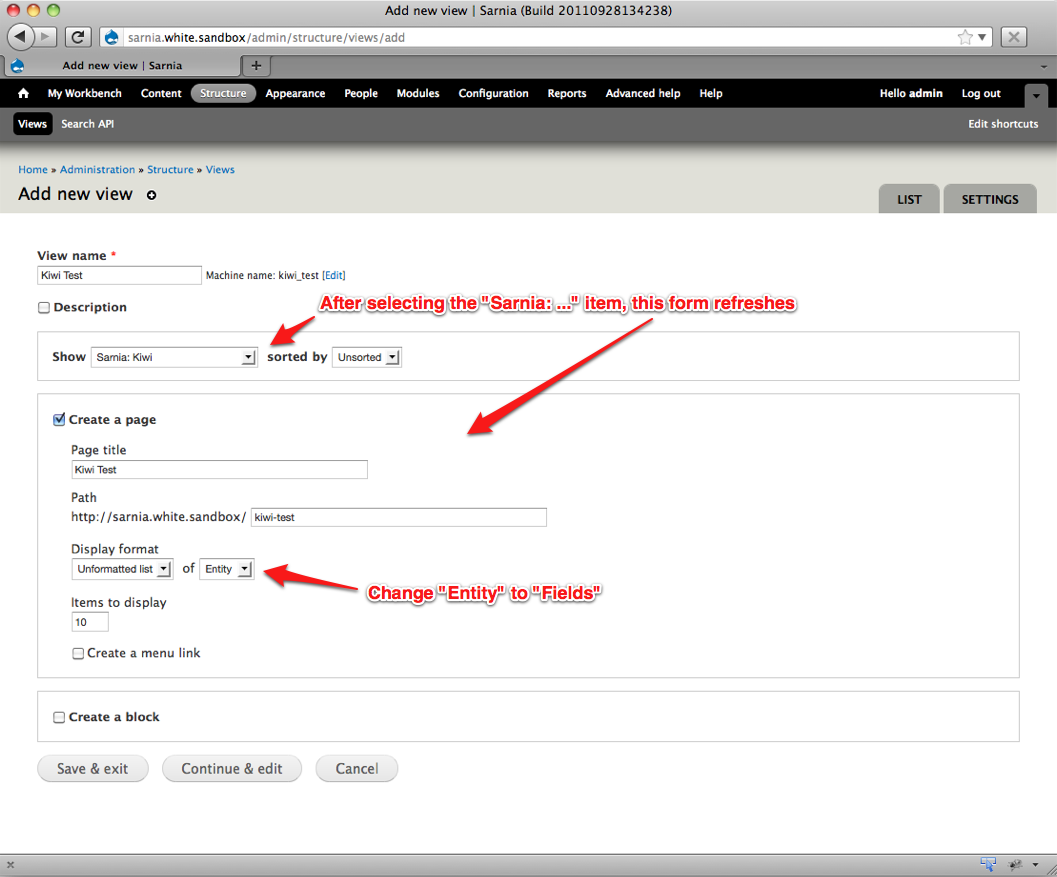
Task: Click Continue & edit button
Action: [232, 768]
